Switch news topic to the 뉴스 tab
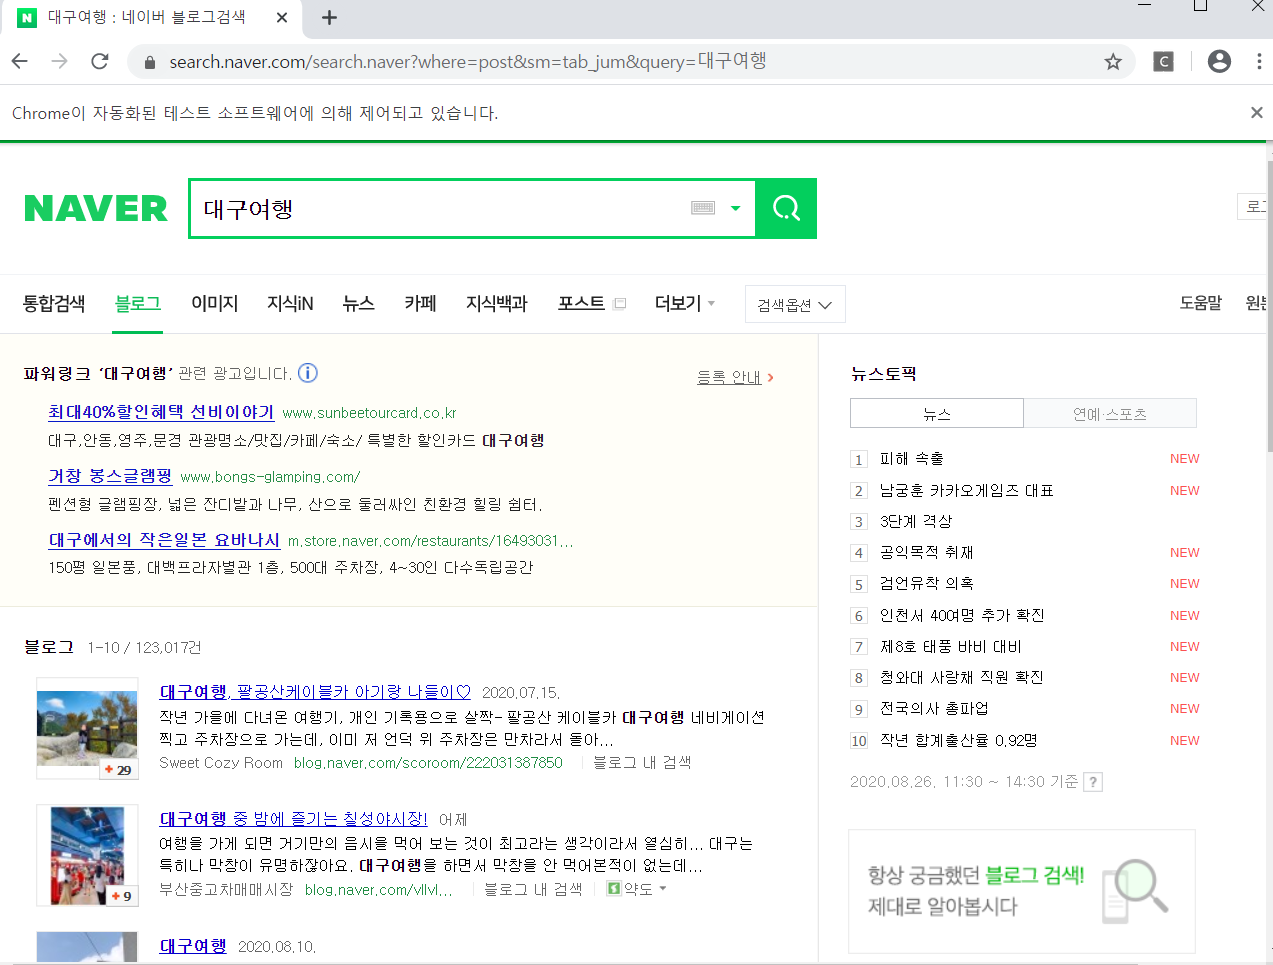 (x=937, y=413)
